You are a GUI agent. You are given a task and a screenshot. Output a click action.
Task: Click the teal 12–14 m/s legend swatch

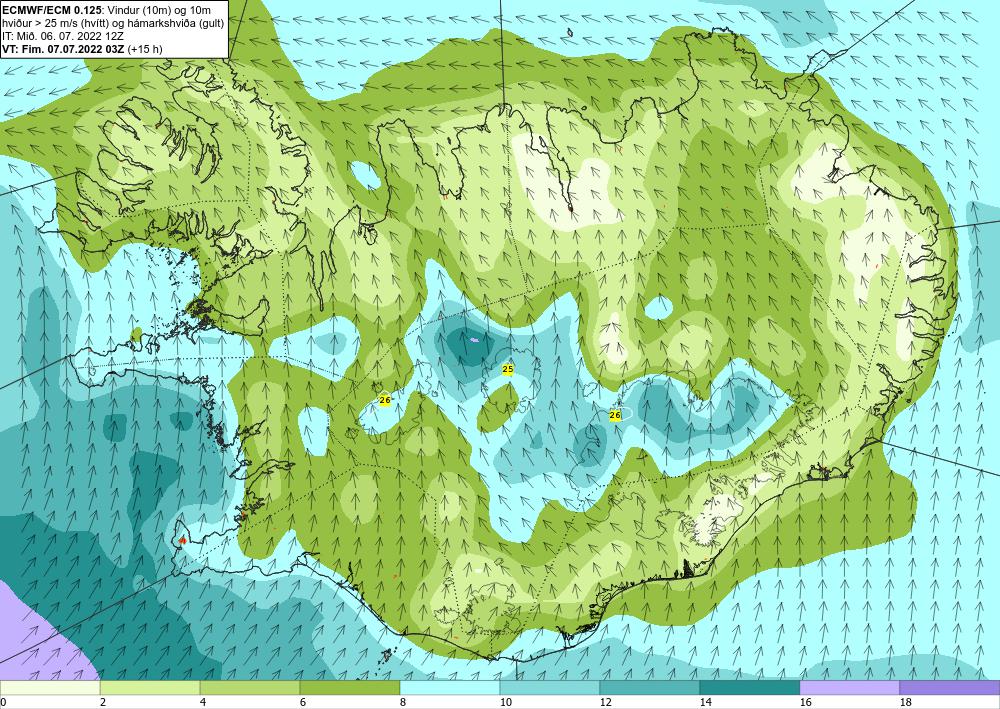[649, 688]
